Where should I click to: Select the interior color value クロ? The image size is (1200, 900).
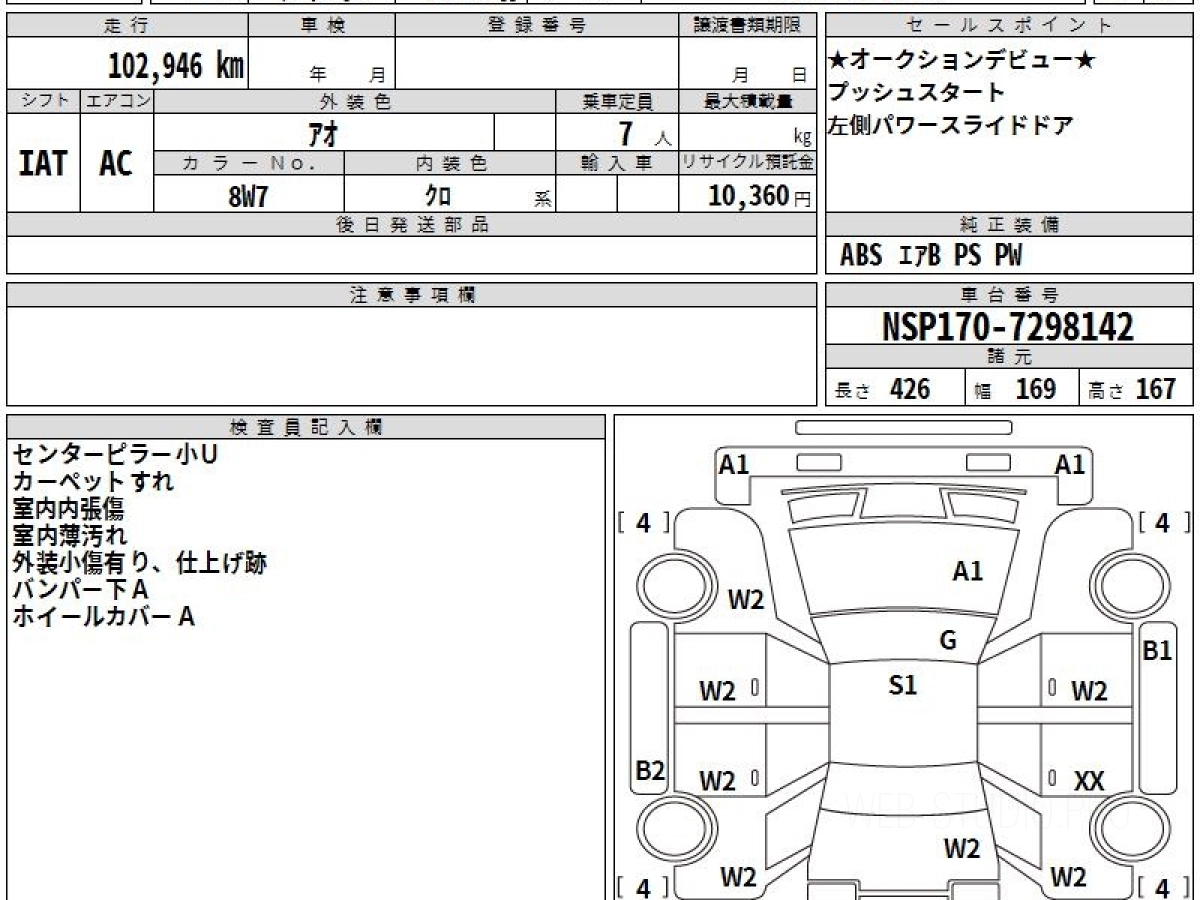(438, 196)
